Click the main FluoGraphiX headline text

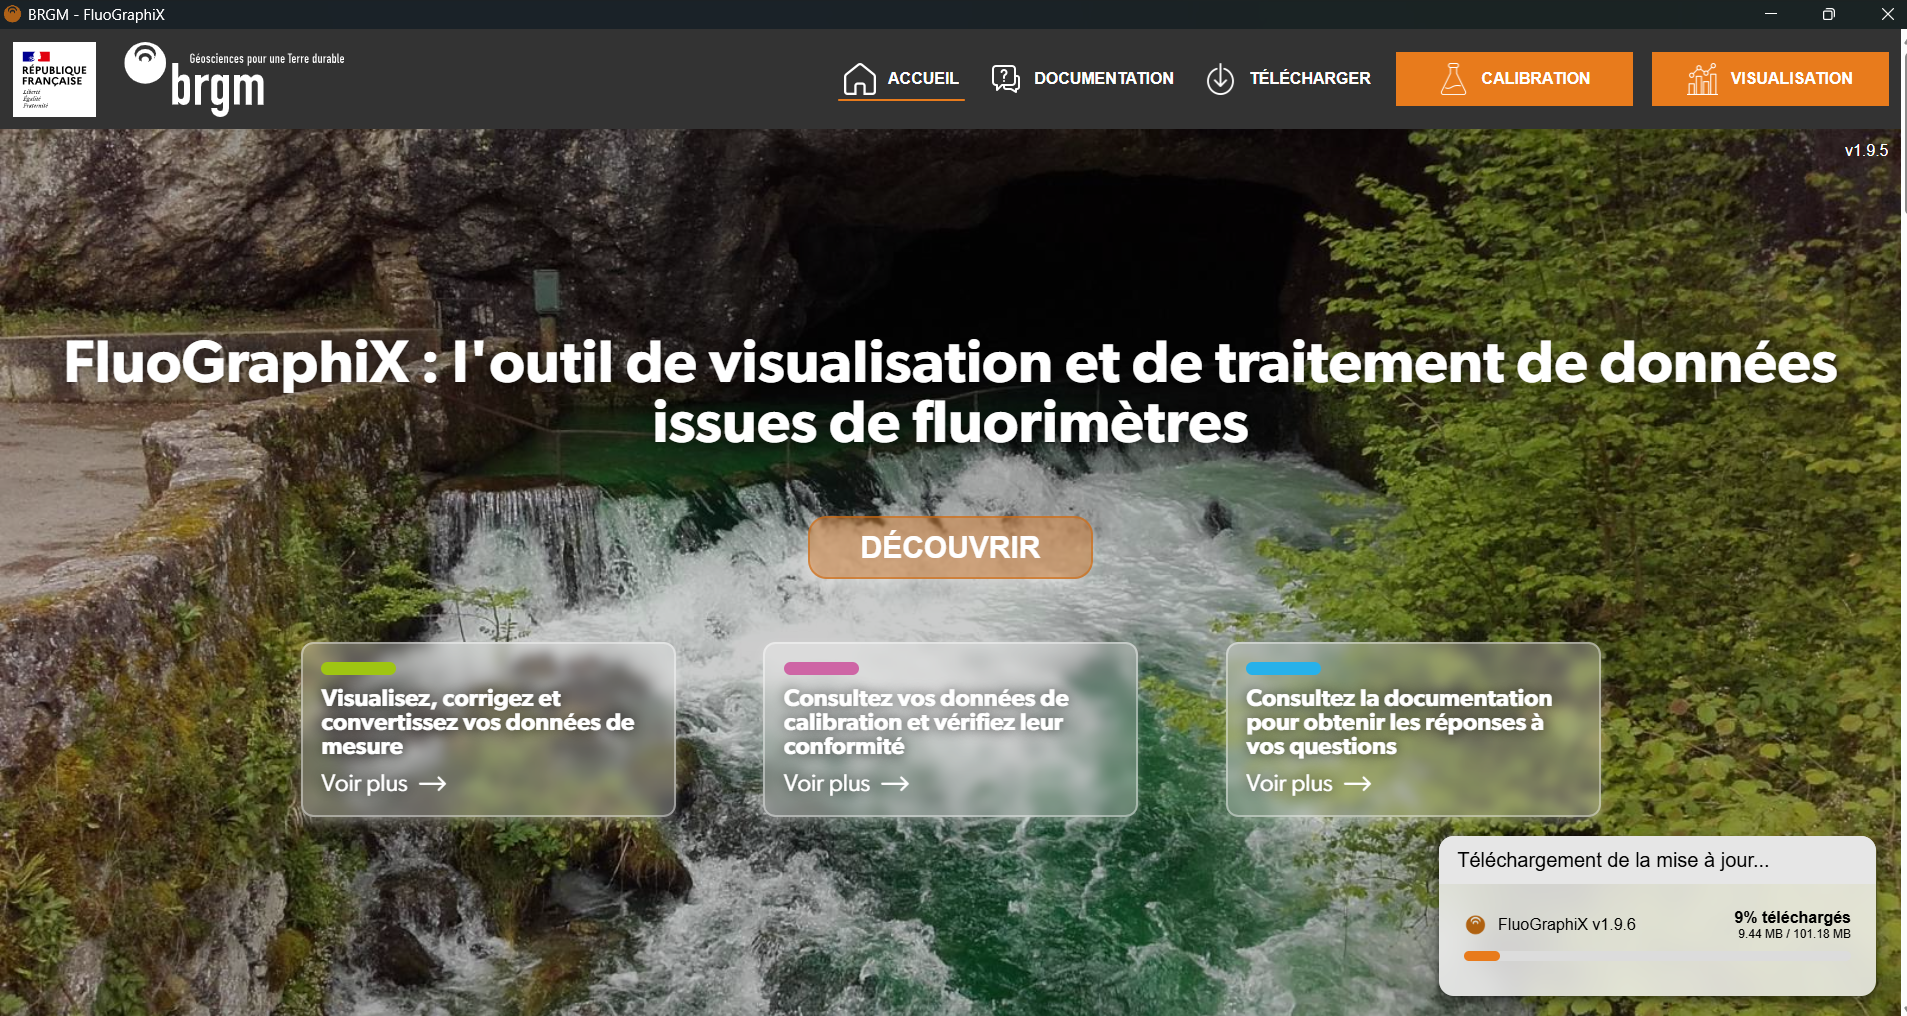950,392
